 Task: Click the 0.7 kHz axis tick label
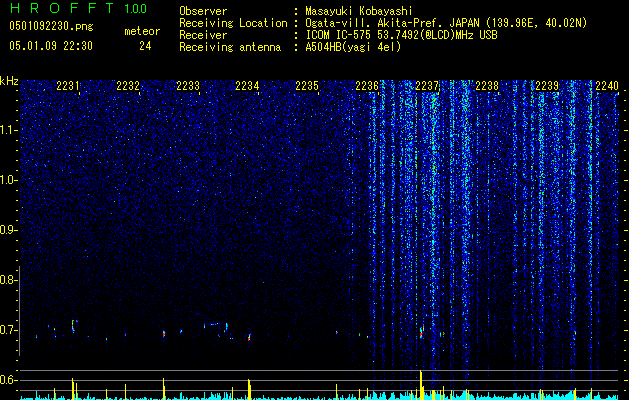7,330
